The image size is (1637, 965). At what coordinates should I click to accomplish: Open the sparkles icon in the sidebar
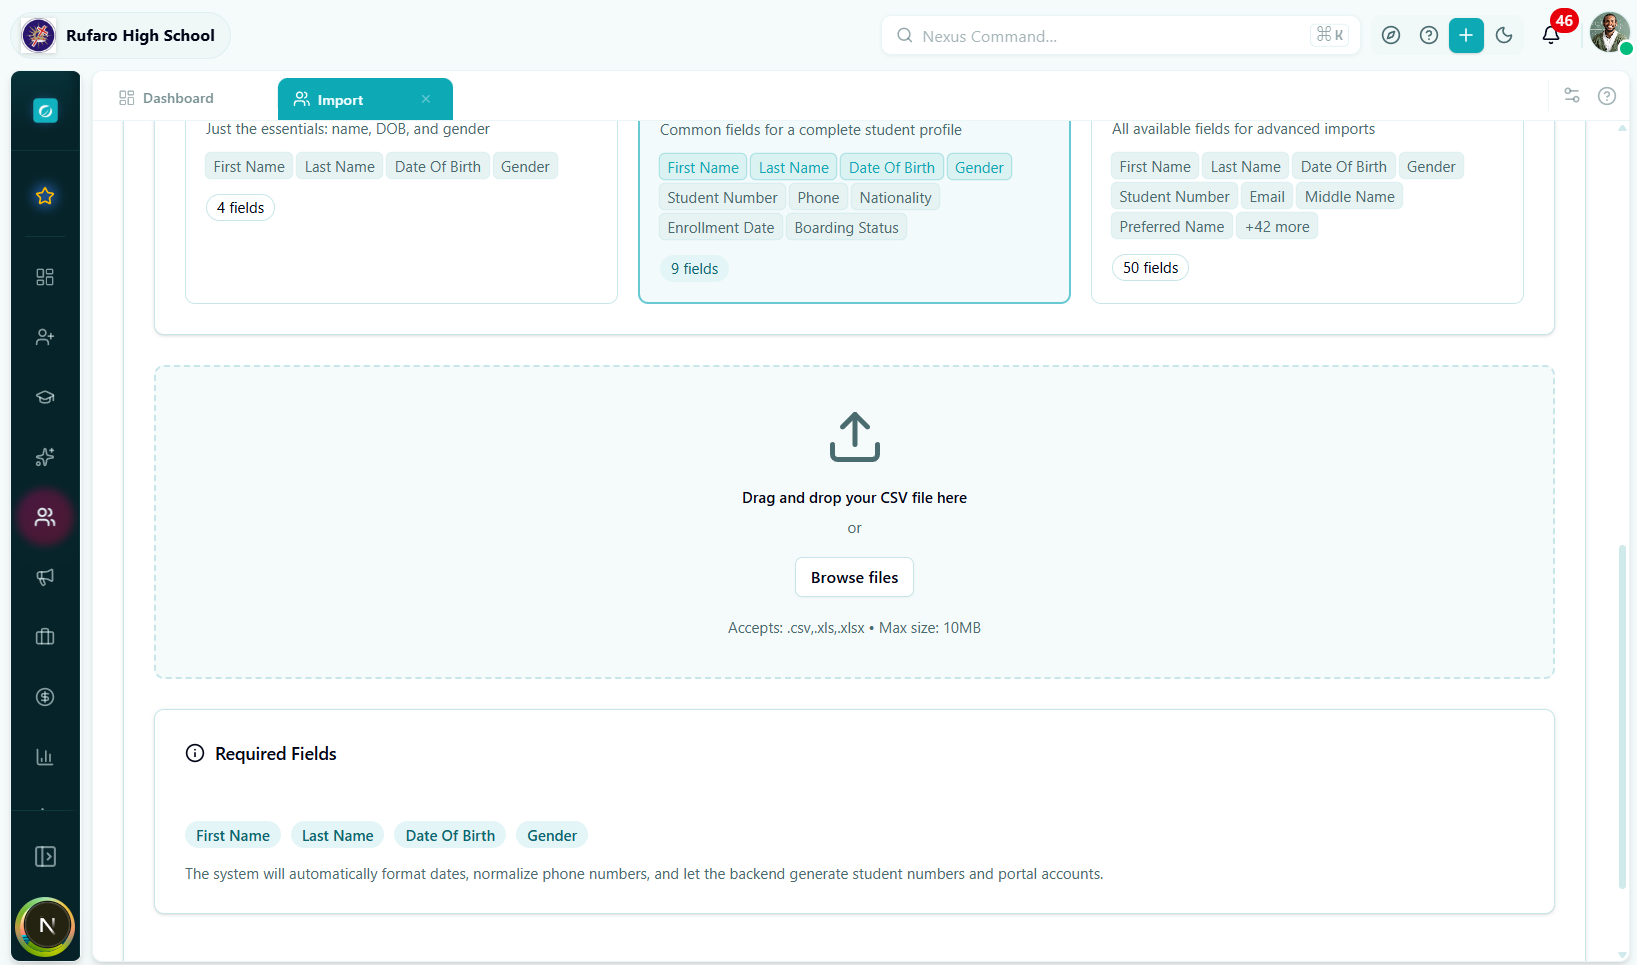coord(45,457)
